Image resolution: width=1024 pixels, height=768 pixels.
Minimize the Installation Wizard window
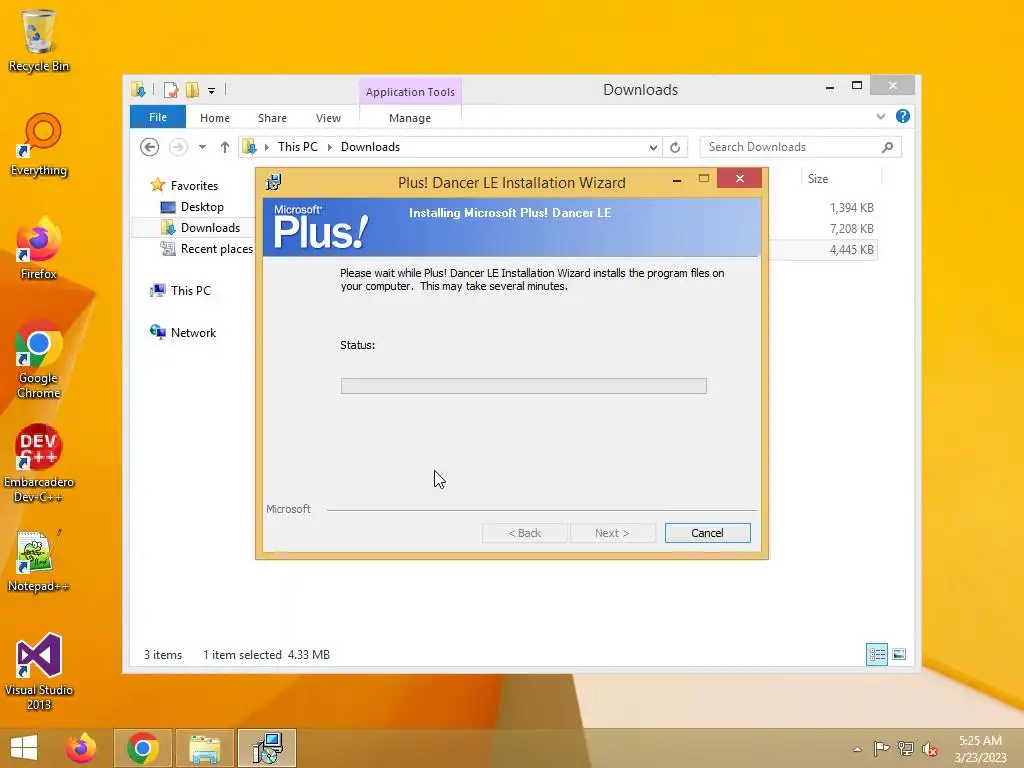[x=677, y=179]
